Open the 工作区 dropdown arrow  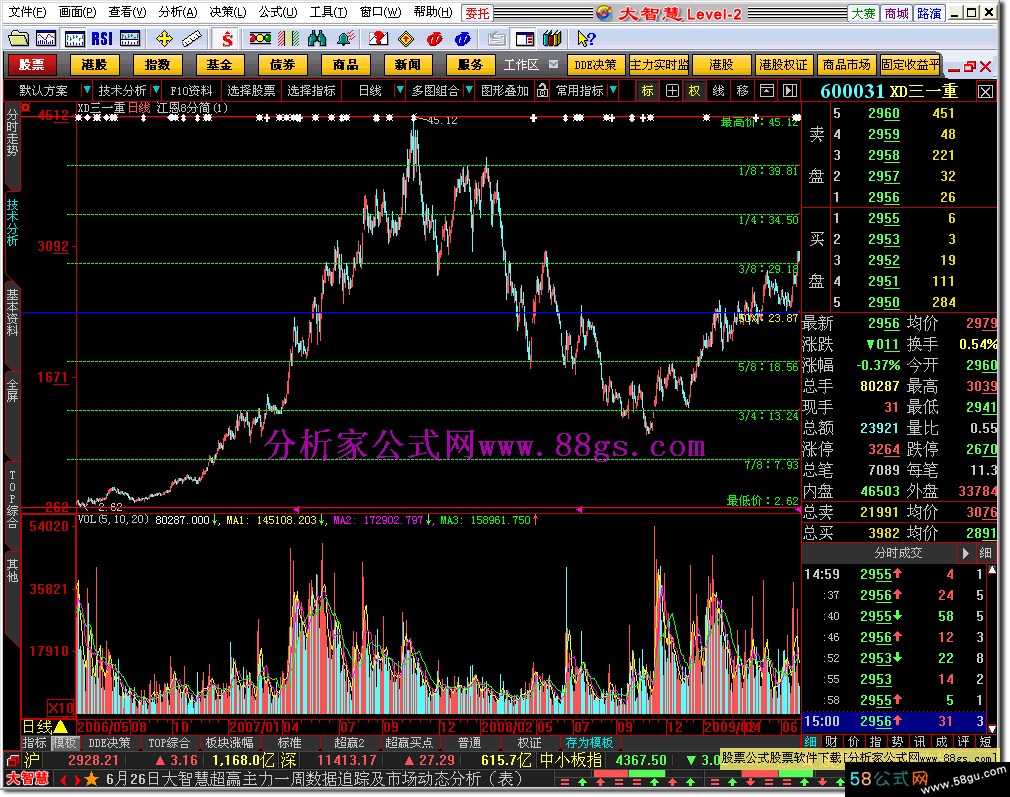[x=553, y=64]
